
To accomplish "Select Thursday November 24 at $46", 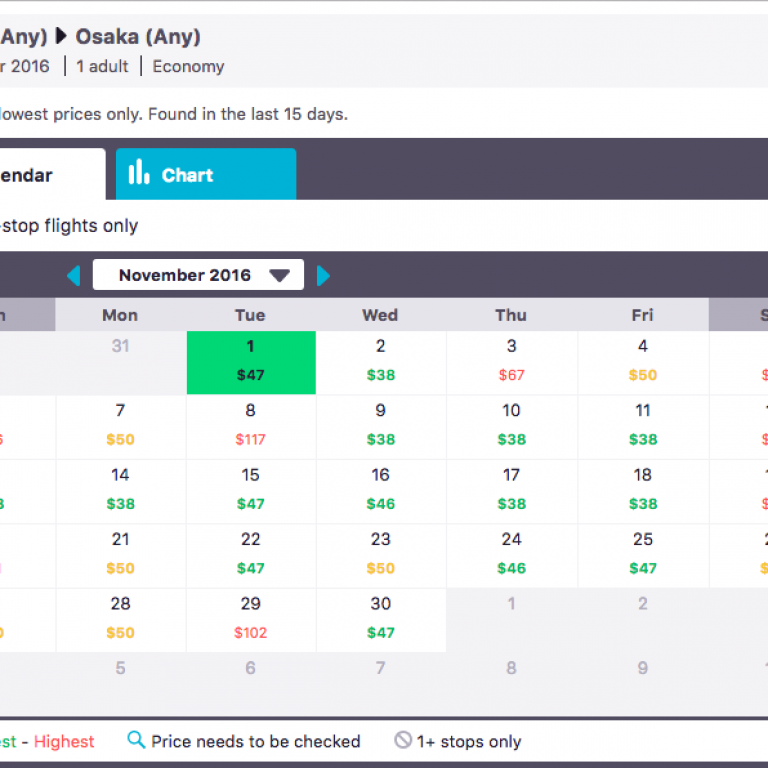I will pos(511,555).
